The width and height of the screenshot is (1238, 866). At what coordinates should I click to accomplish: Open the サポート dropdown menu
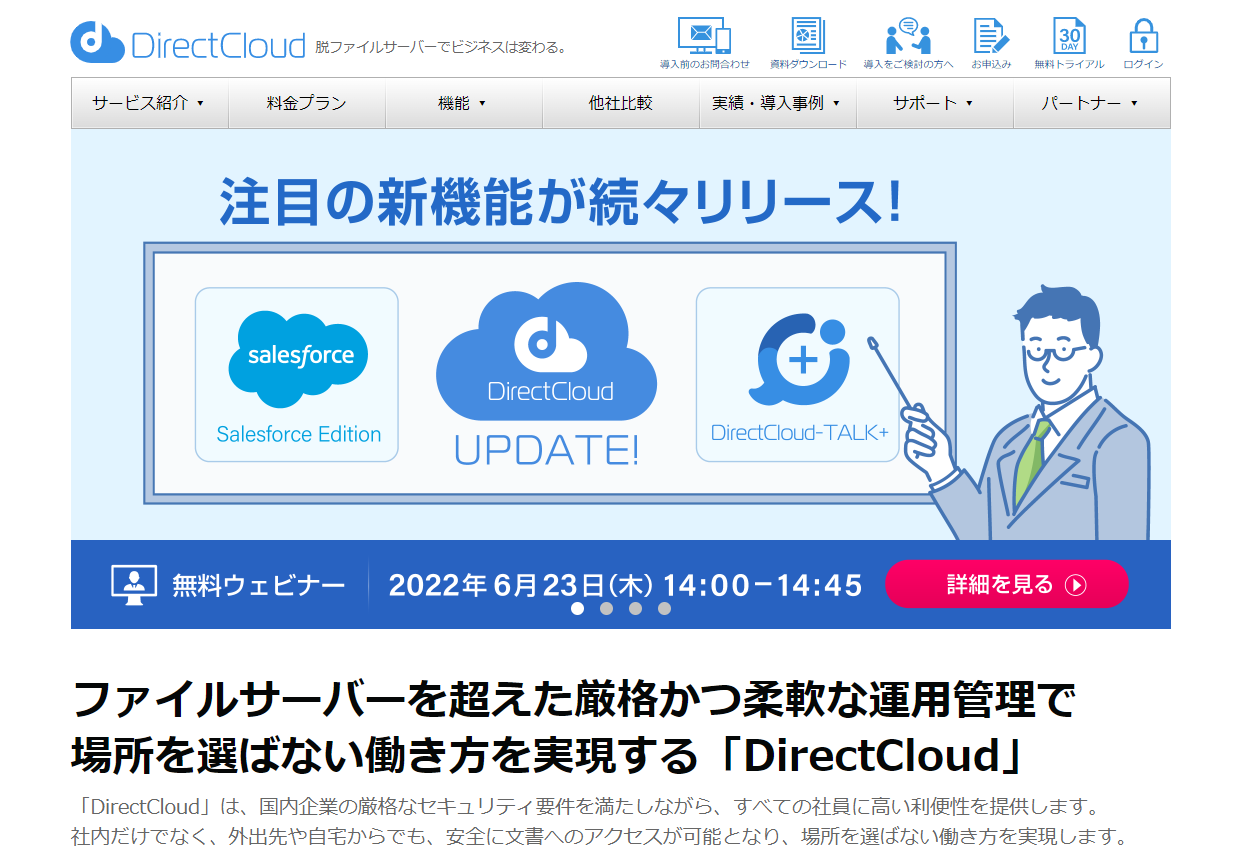(x=934, y=103)
